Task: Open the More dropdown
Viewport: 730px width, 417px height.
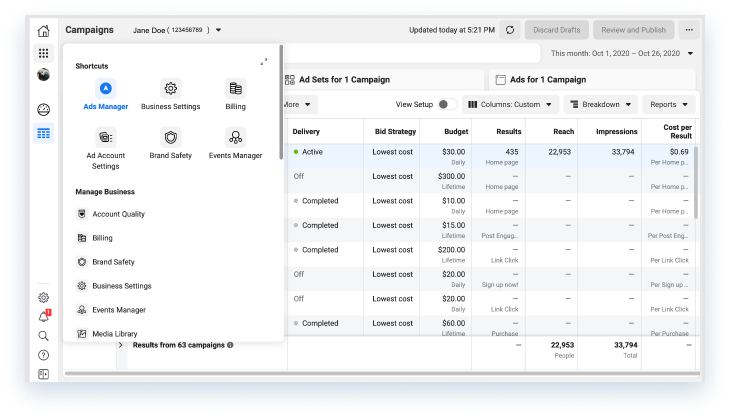Action: click(301, 105)
